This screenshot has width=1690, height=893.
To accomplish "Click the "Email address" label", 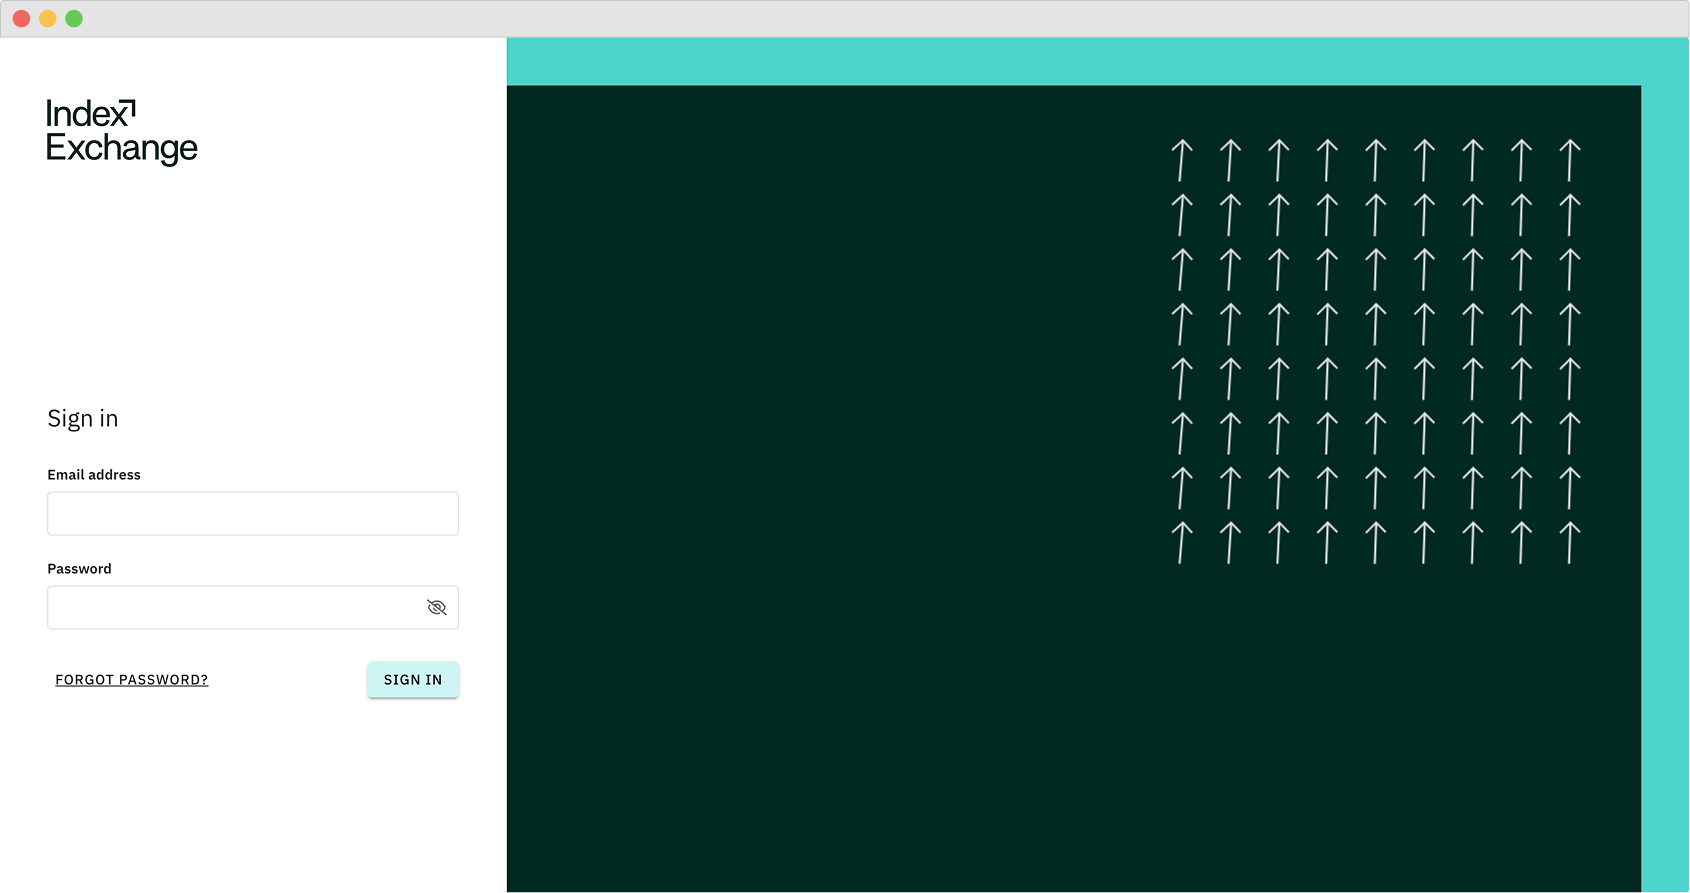I will pos(94,475).
